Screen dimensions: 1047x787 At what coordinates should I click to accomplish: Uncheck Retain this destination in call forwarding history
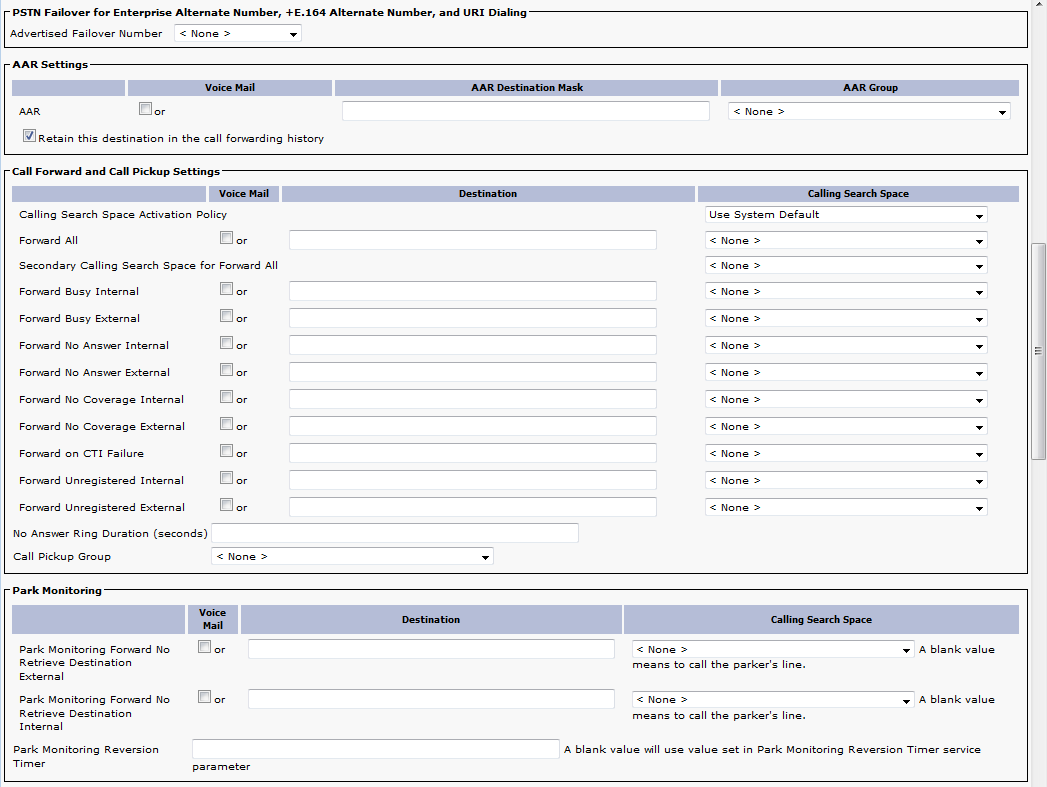click(30, 137)
